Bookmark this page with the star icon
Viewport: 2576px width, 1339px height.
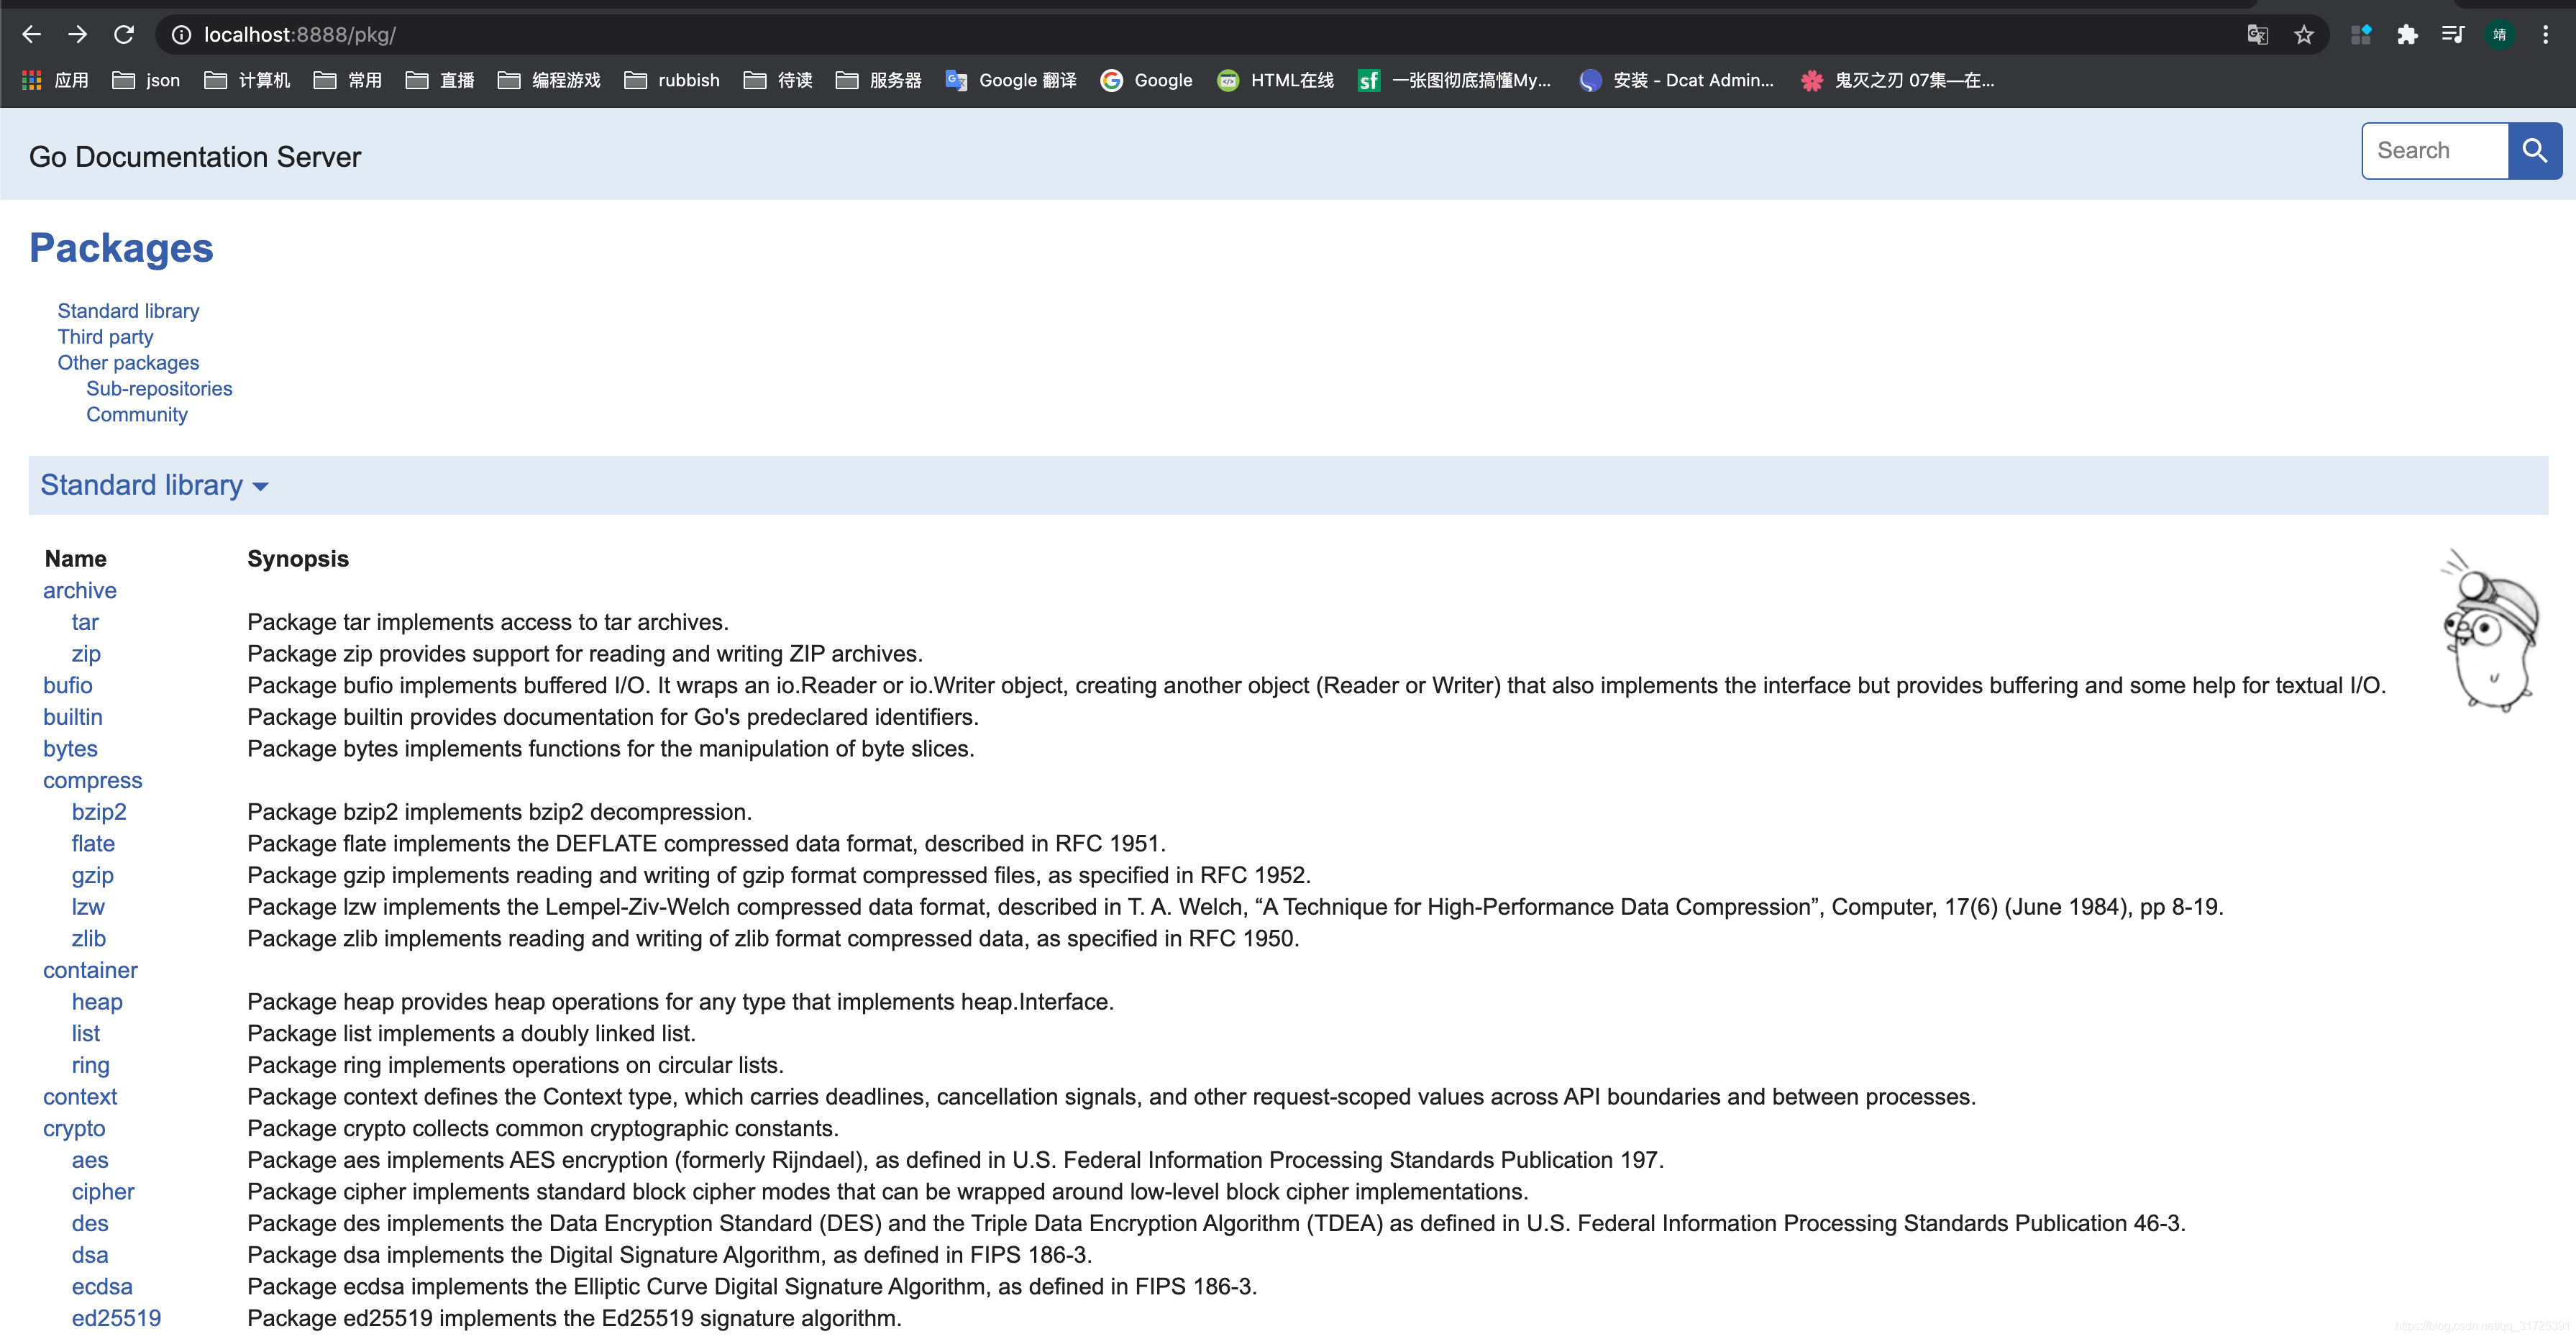(2304, 35)
